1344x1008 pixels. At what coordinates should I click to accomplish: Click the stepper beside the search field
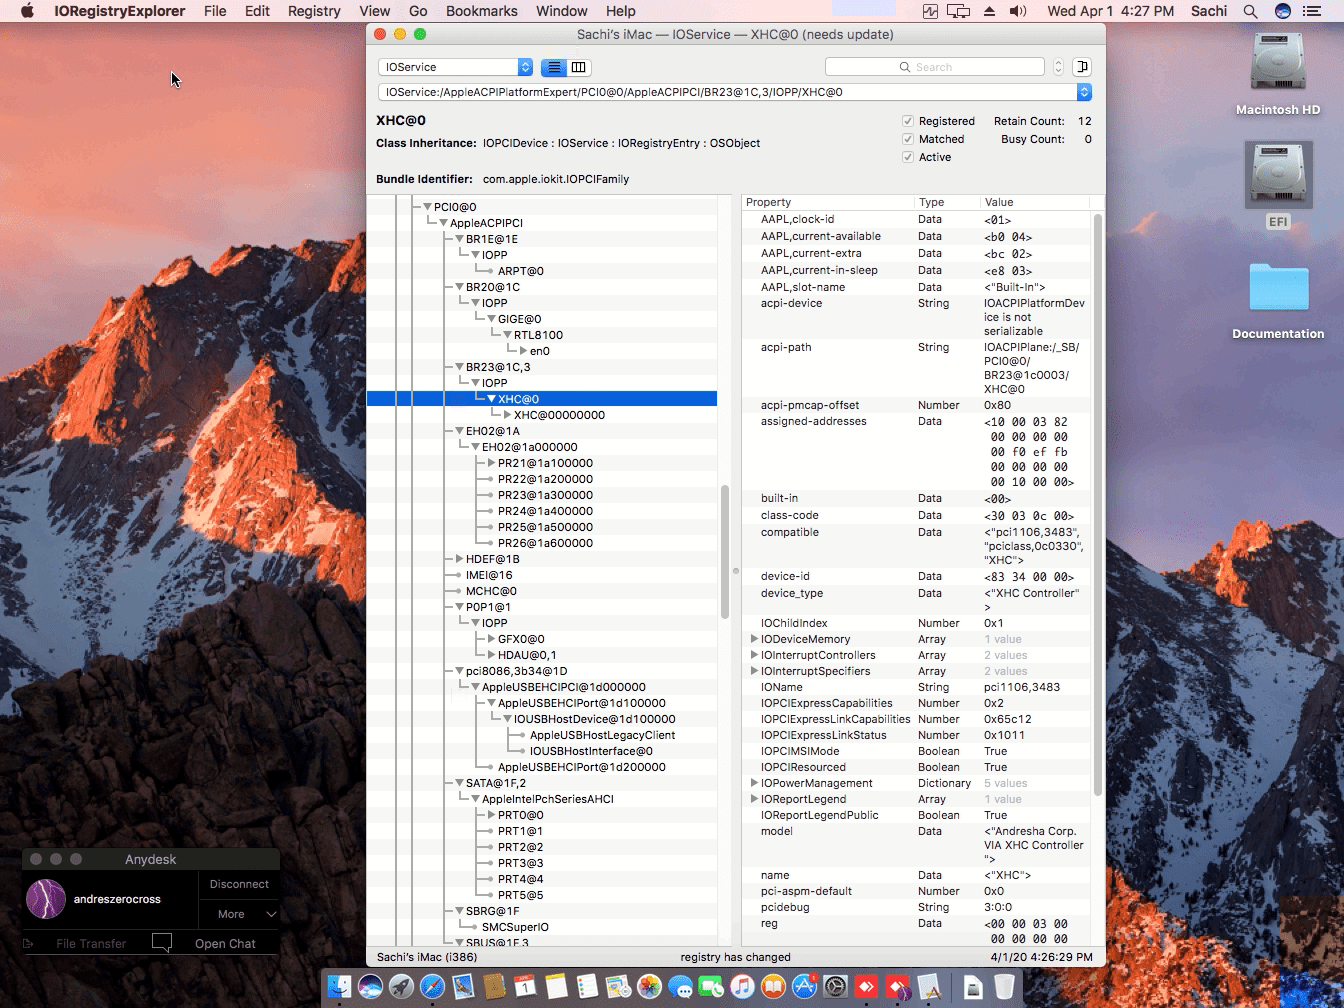(x=1058, y=67)
